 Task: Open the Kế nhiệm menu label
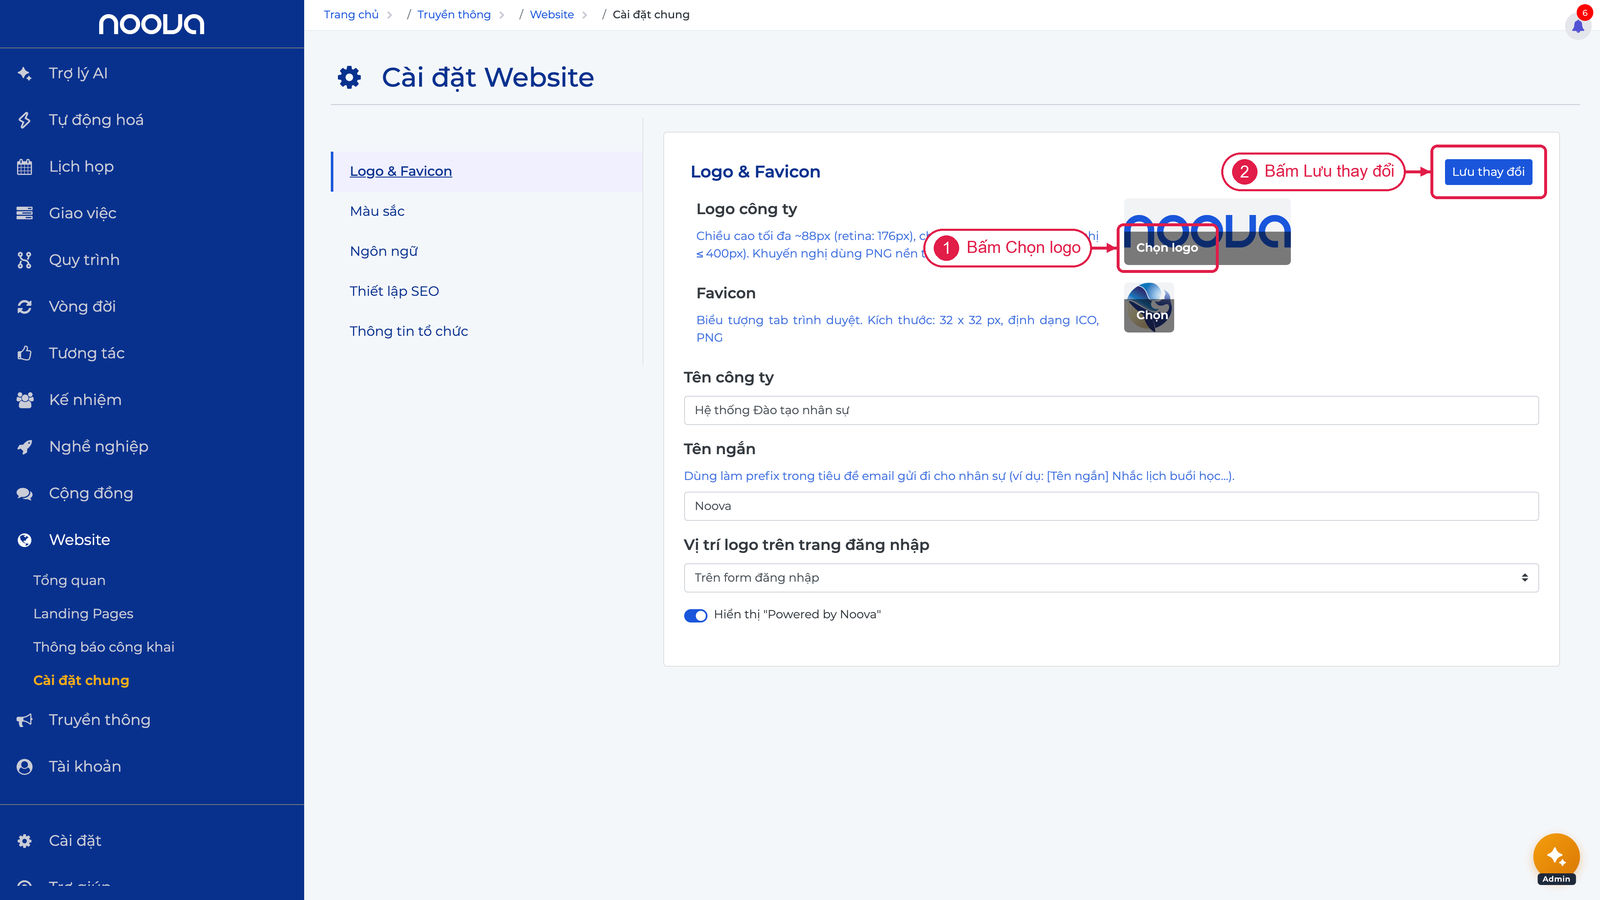click(x=85, y=400)
